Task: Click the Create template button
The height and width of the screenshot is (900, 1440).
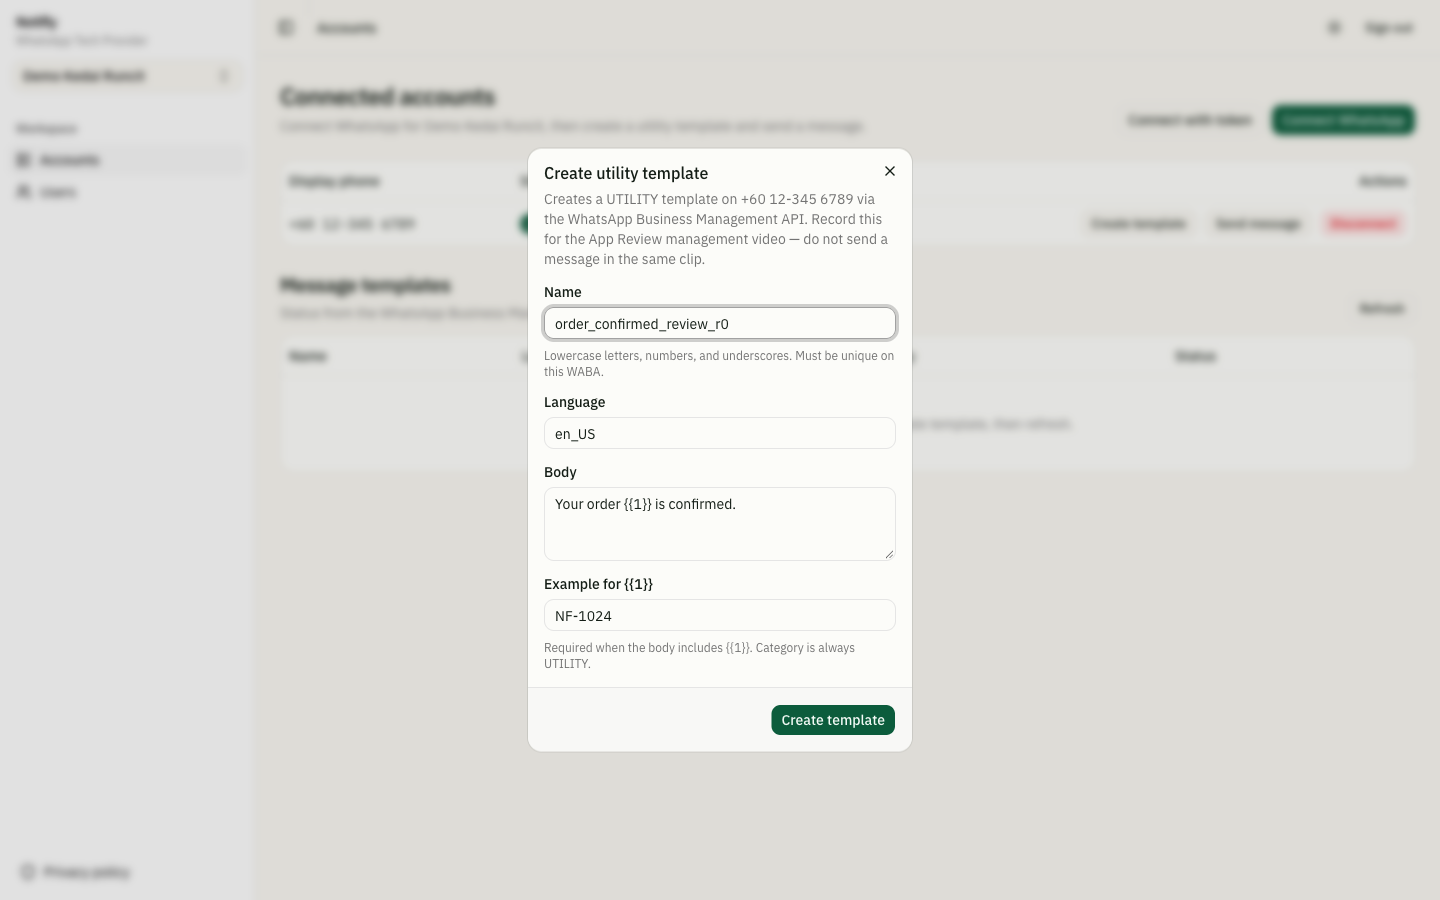Action: pyautogui.click(x=833, y=720)
